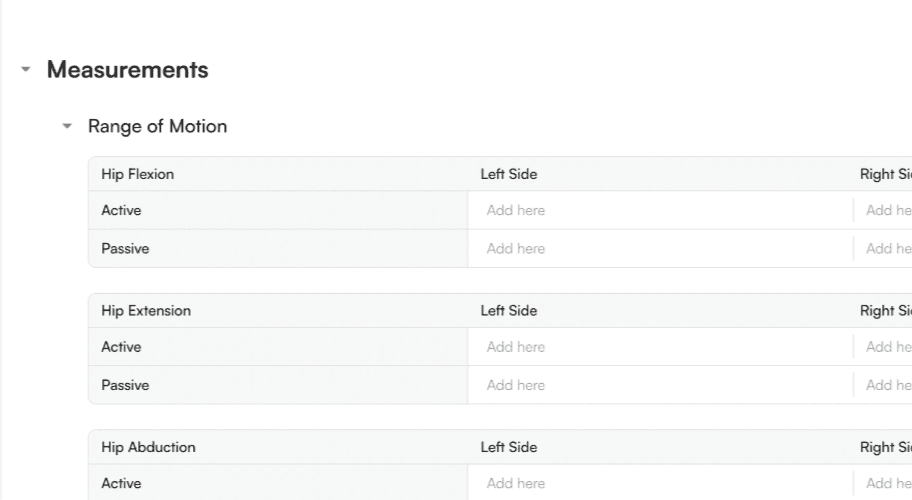Click Hip Flexion Active Left Side field
Viewport: 912px width, 500px height.
pyautogui.click(x=658, y=211)
